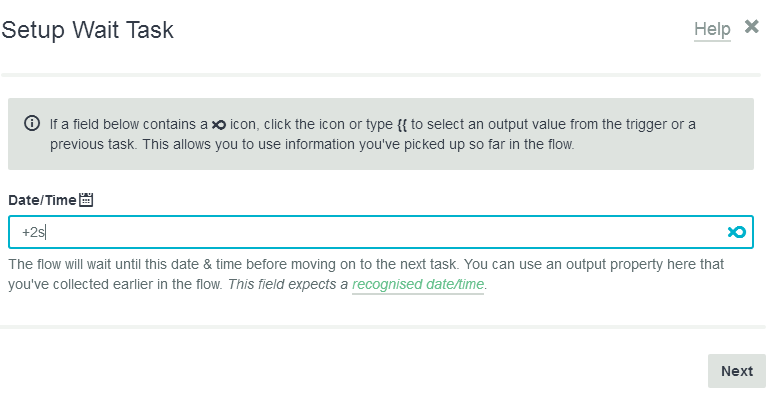The image size is (771, 401).
Task: Place cursor on the +2s value text
Action: [33, 232]
